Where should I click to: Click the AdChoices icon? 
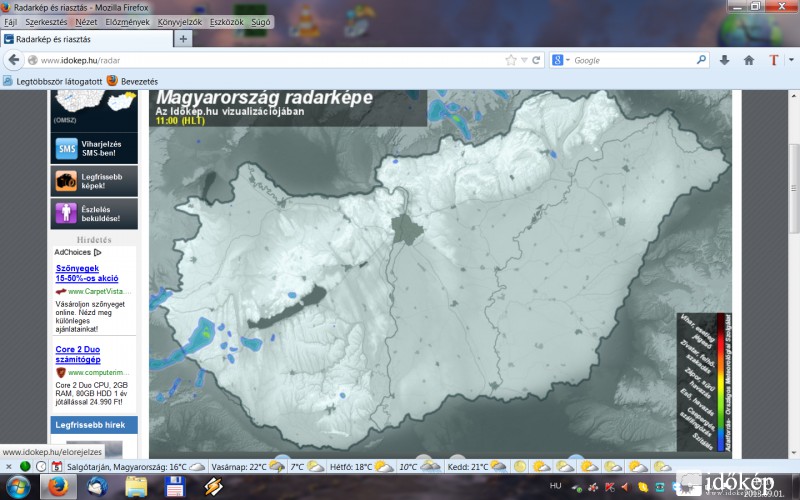tap(97, 252)
